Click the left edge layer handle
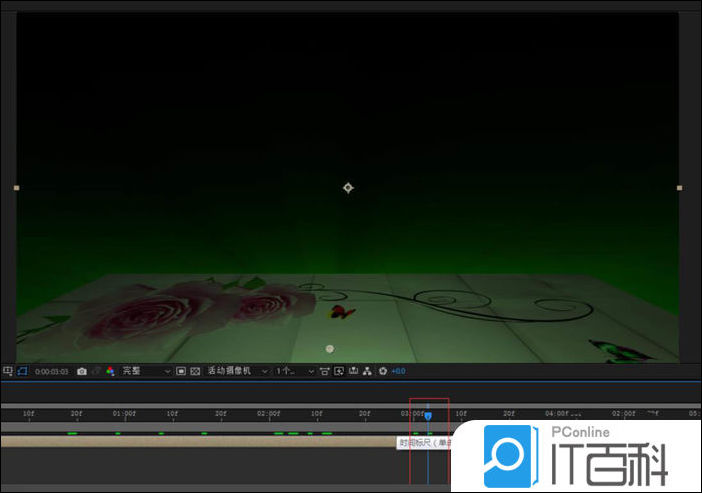Image resolution: width=702 pixels, height=493 pixels. pos(17,188)
